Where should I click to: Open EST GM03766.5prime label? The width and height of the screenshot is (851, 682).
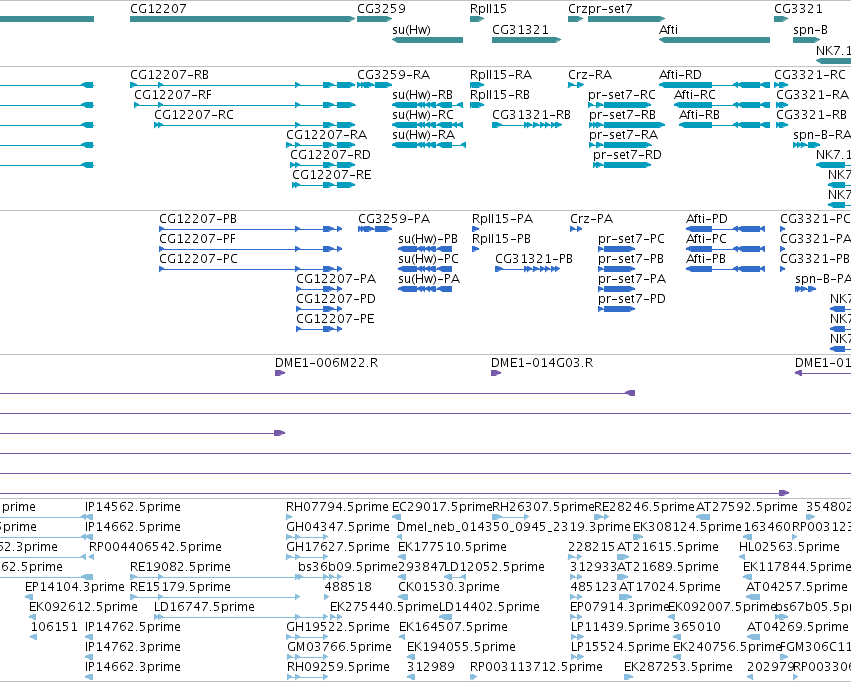click(x=339, y=647)
